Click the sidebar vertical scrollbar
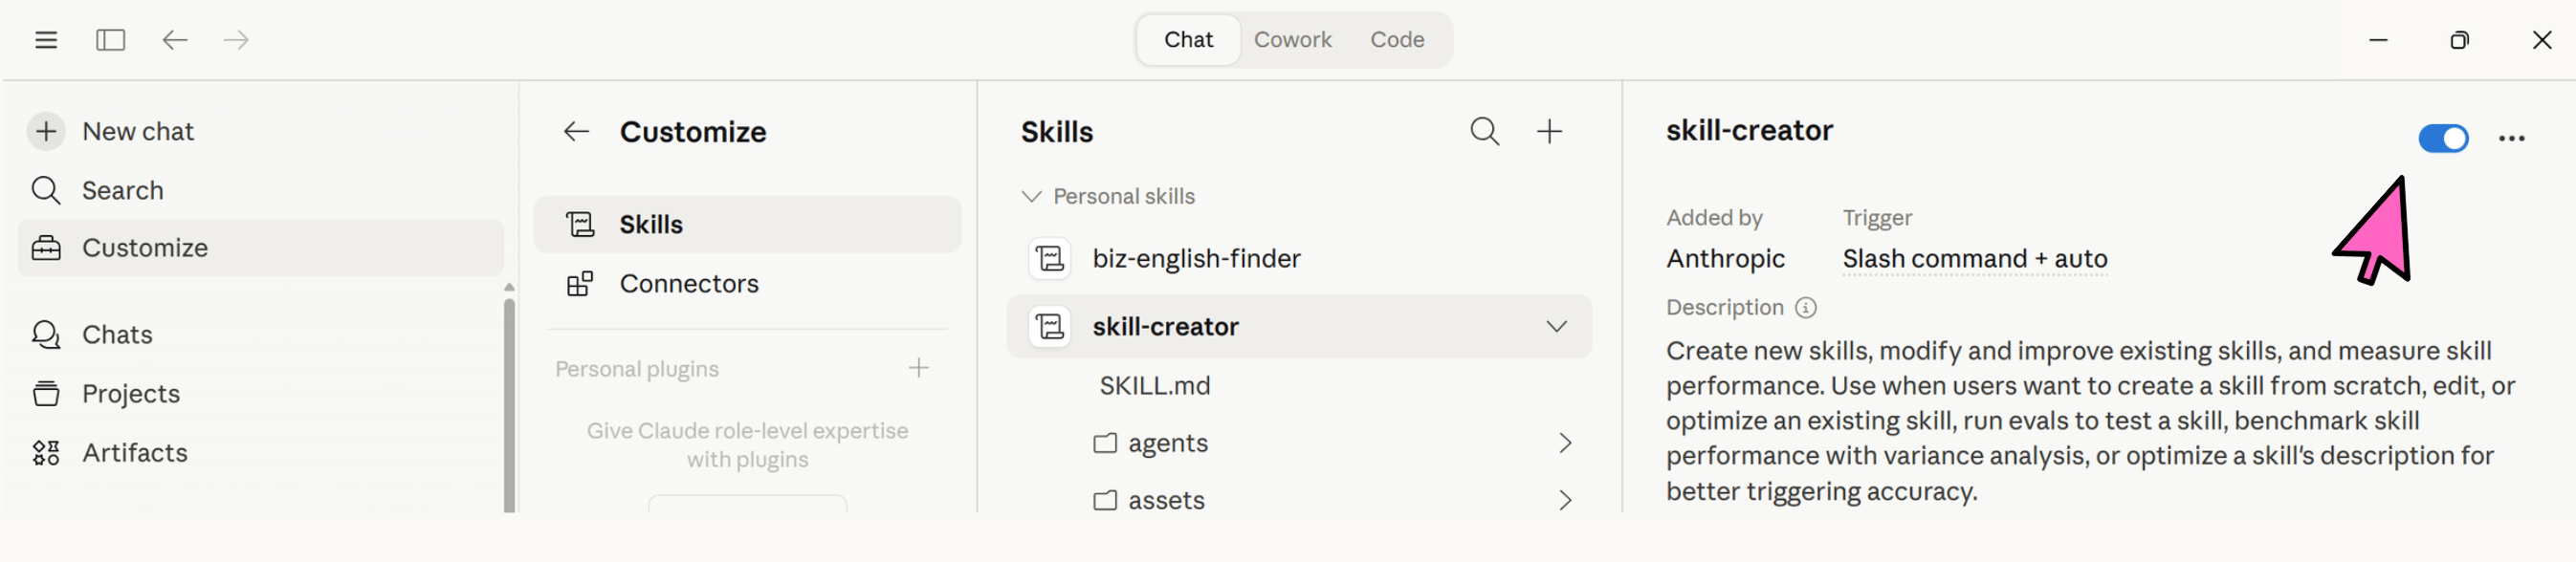 (x=509, y=400)
